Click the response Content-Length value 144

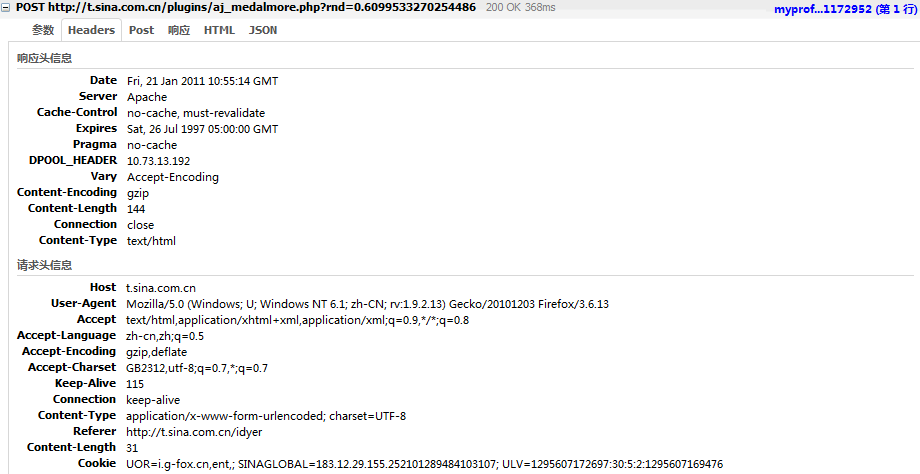[136, 209]
